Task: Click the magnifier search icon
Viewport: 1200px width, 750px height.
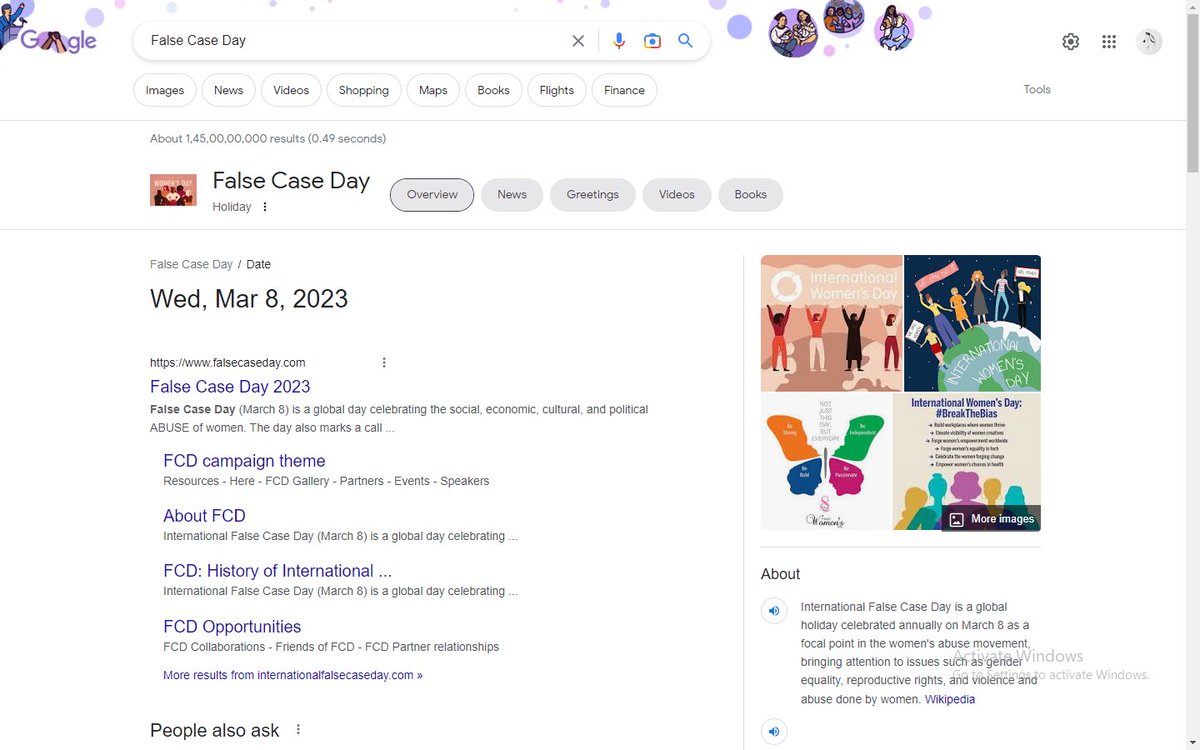Action: coord(686,41)
